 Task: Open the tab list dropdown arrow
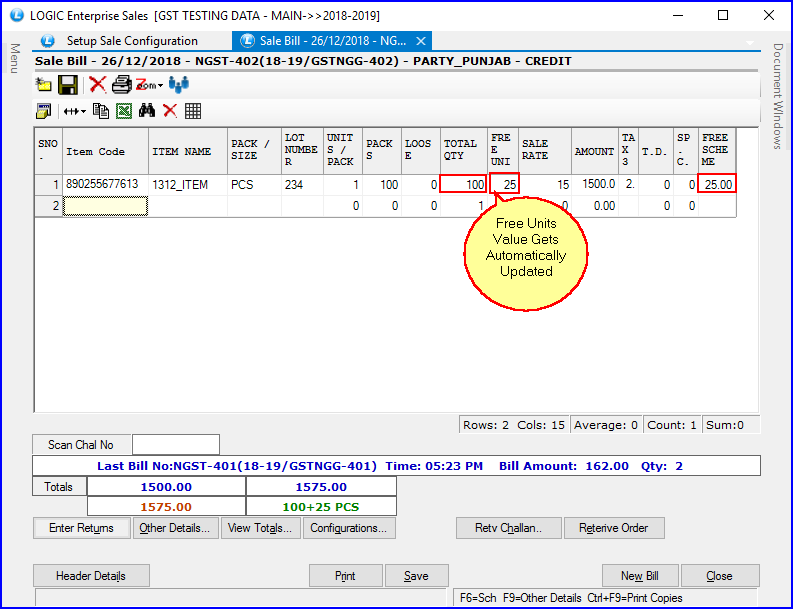click(750, 42)
